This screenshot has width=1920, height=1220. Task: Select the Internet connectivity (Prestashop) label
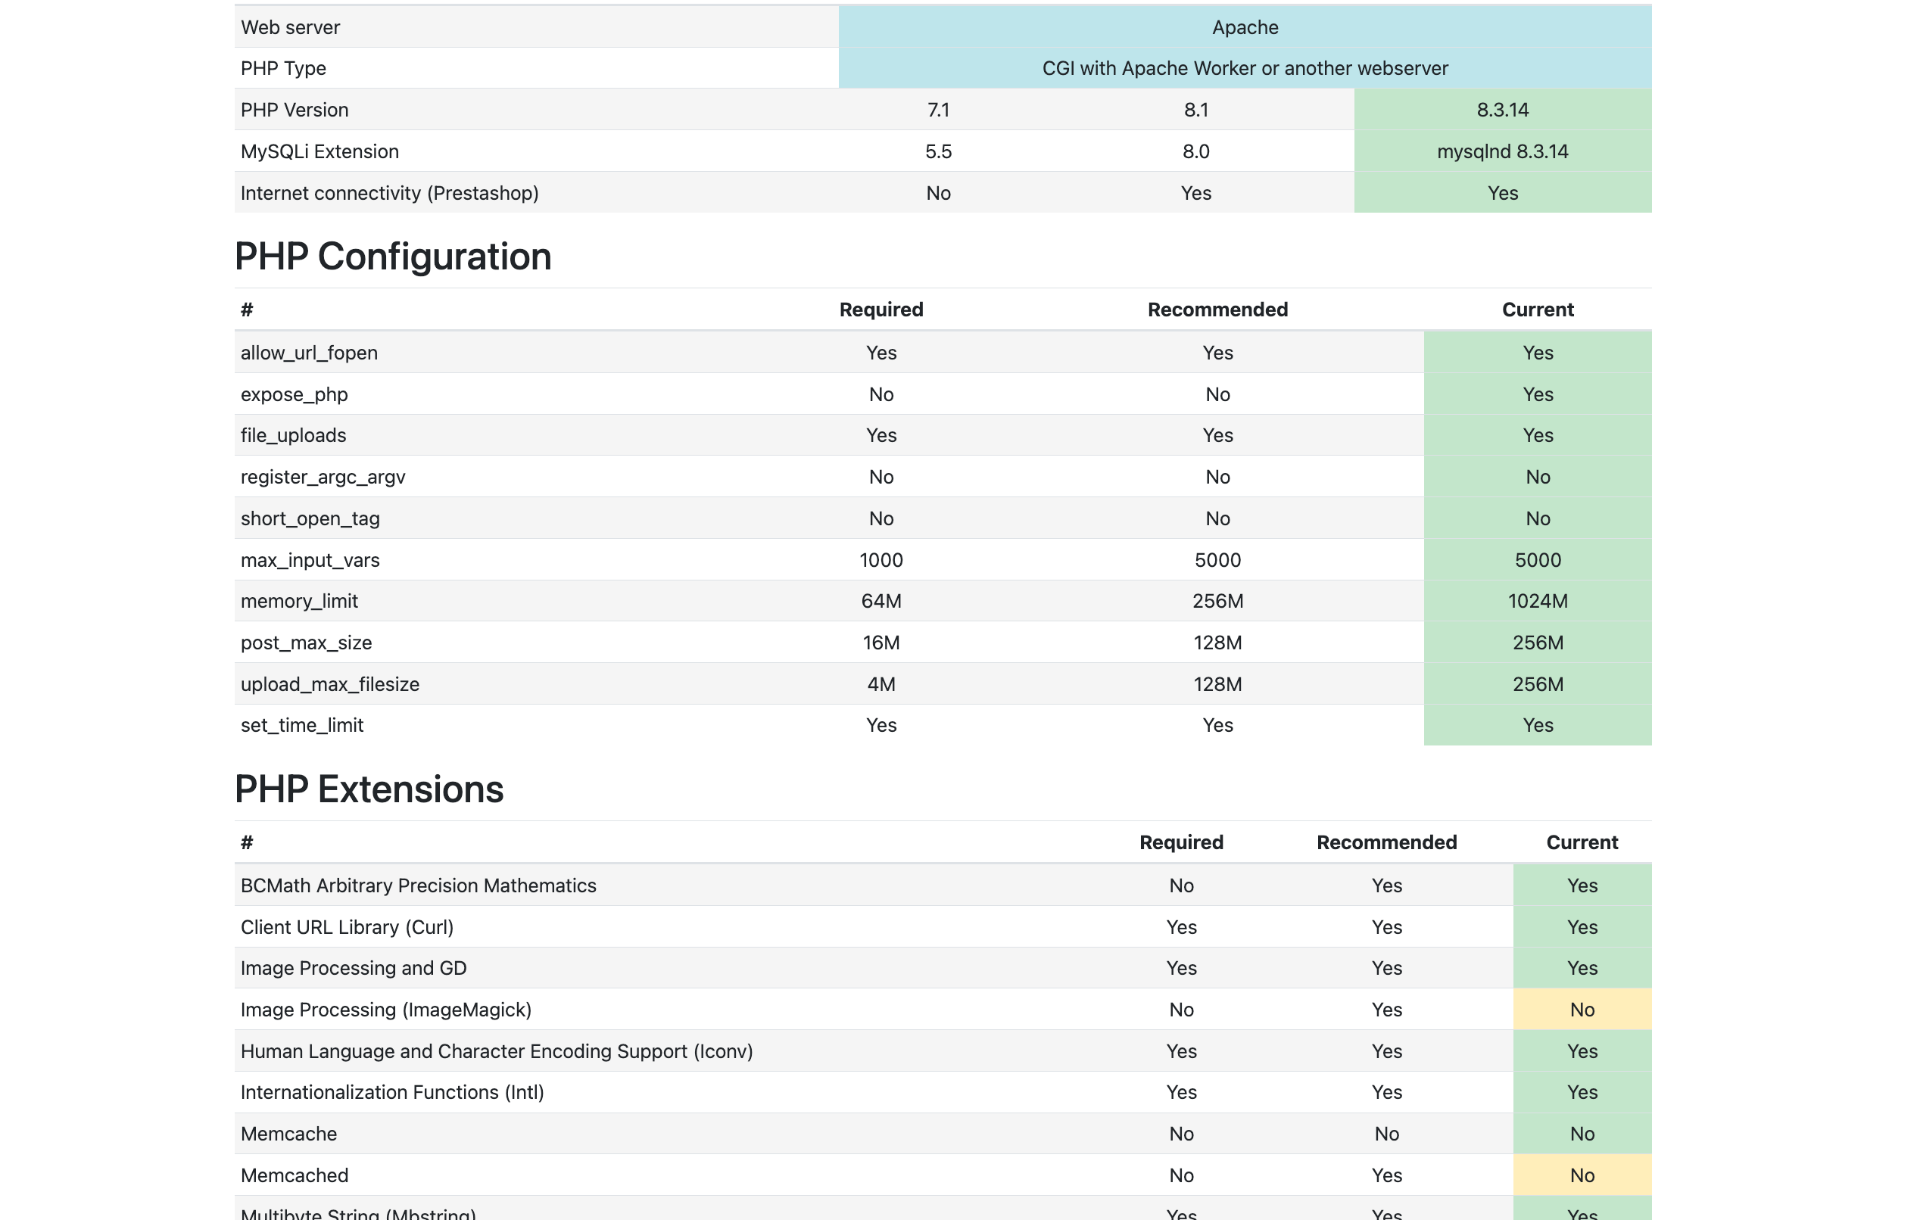(x=389, y=193)
